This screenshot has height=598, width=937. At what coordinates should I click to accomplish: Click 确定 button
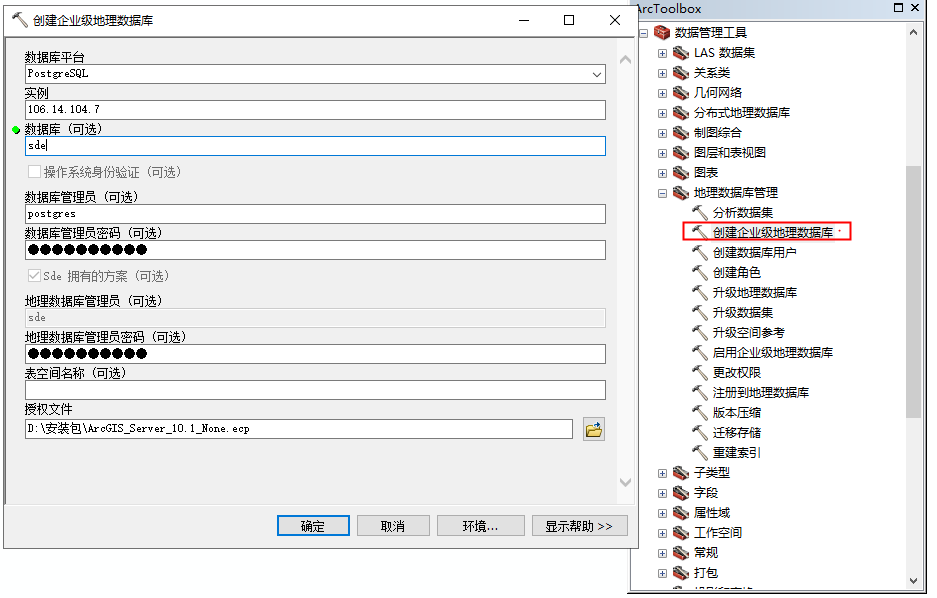pyautogui.click(x=313, y=526)
